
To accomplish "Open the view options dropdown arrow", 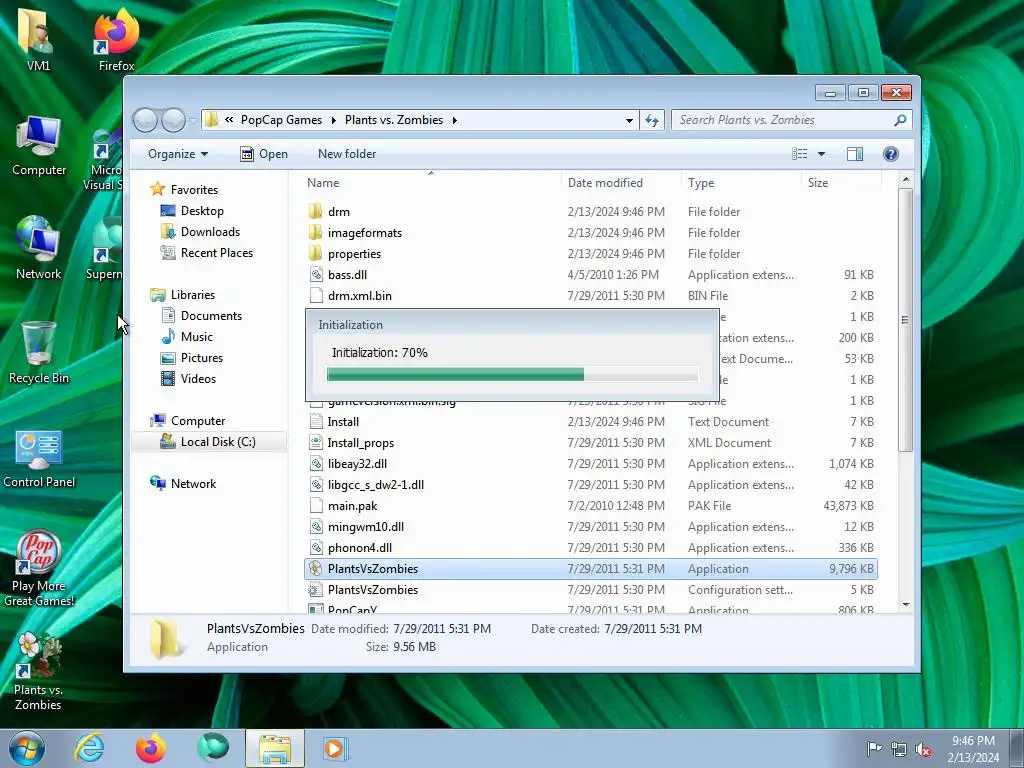I will pos(822,154).
